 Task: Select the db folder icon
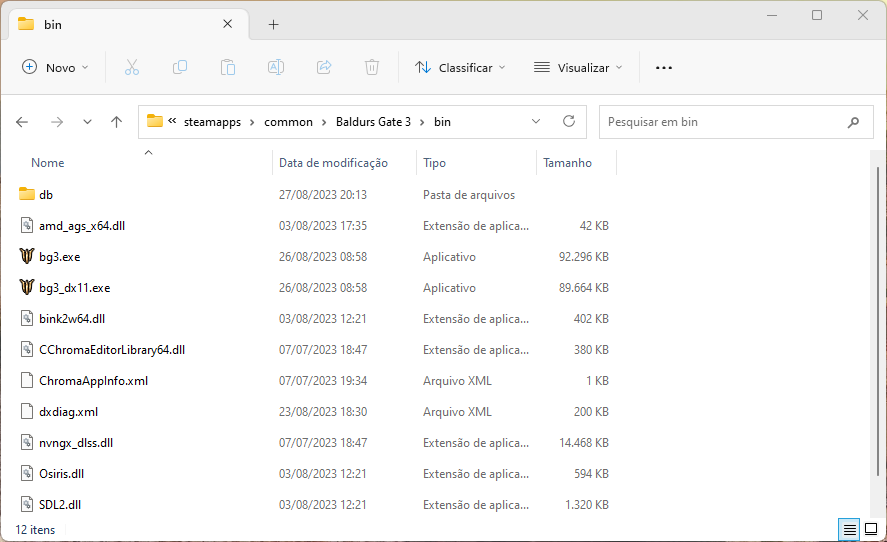pyautogui.click(x=27, y=194)
